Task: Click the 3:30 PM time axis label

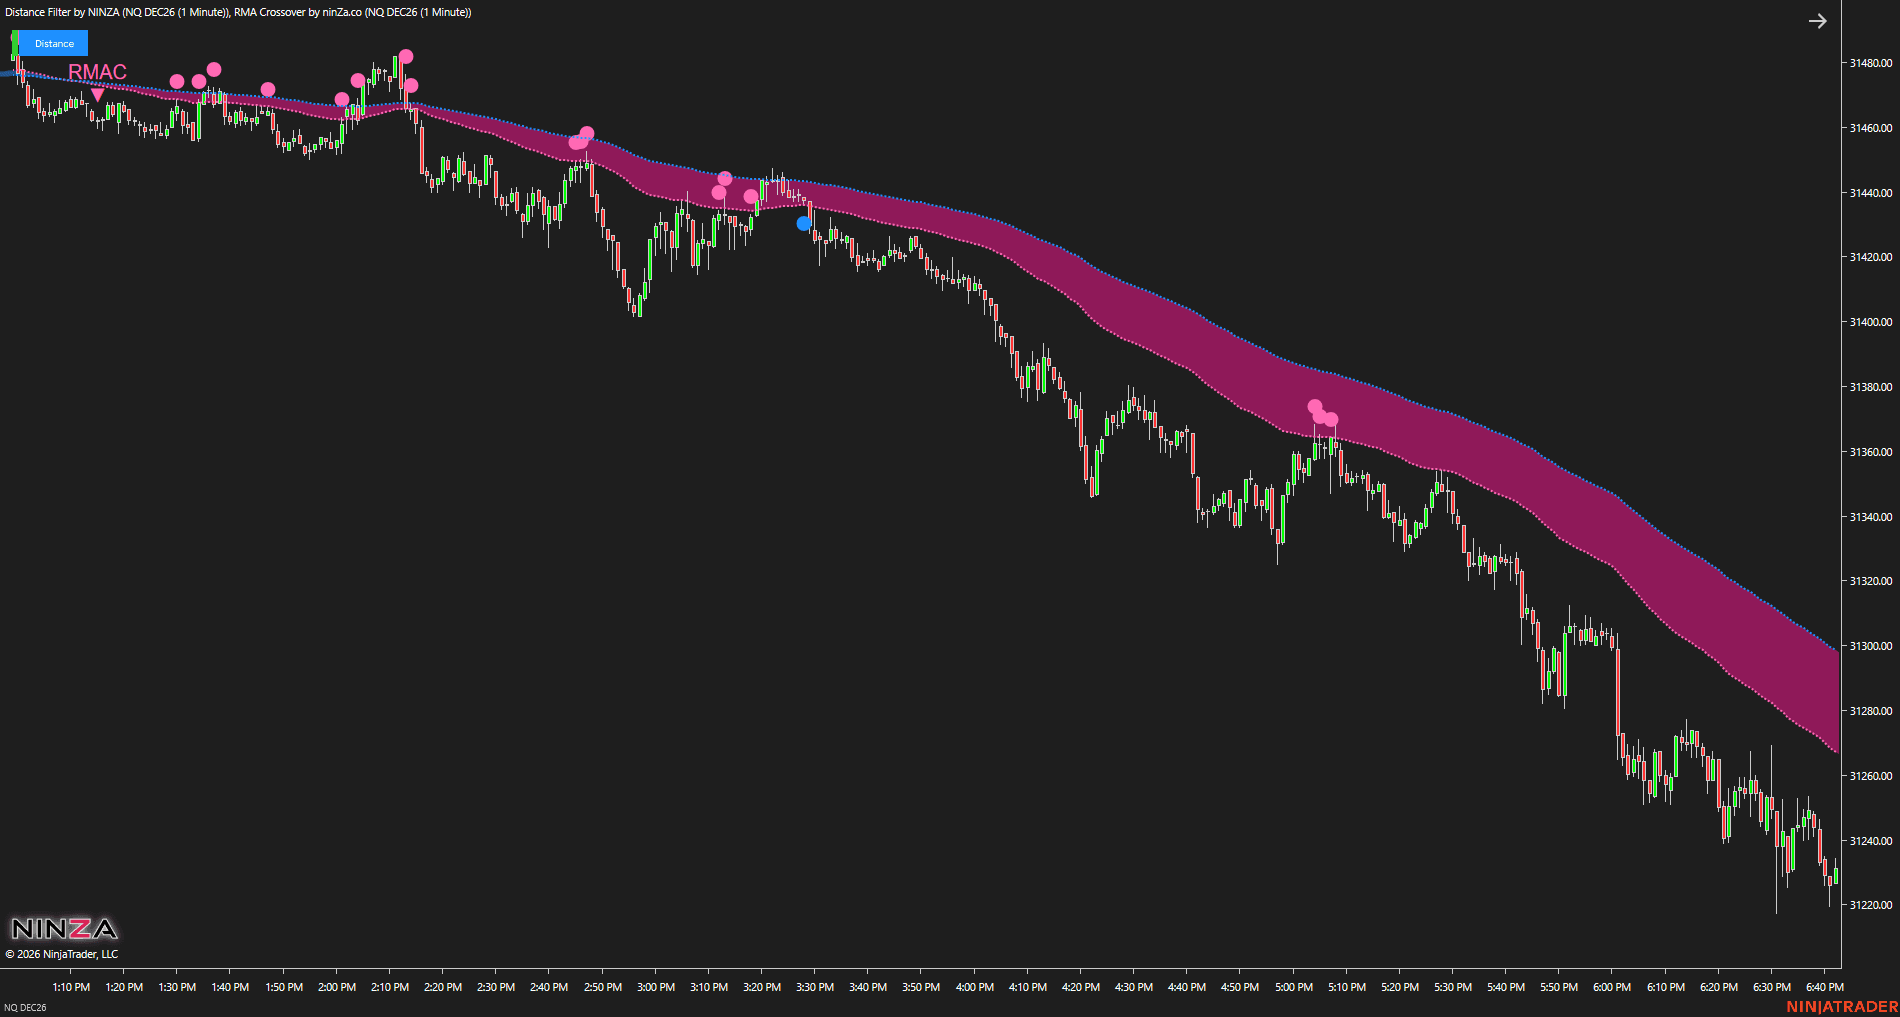Action: pos(815,987)
